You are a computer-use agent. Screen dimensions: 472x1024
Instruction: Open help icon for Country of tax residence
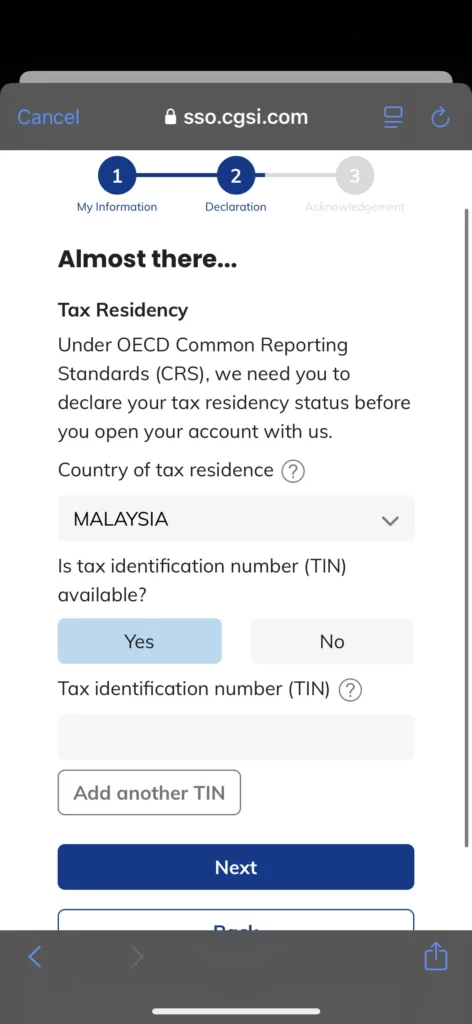pos(293,471)
